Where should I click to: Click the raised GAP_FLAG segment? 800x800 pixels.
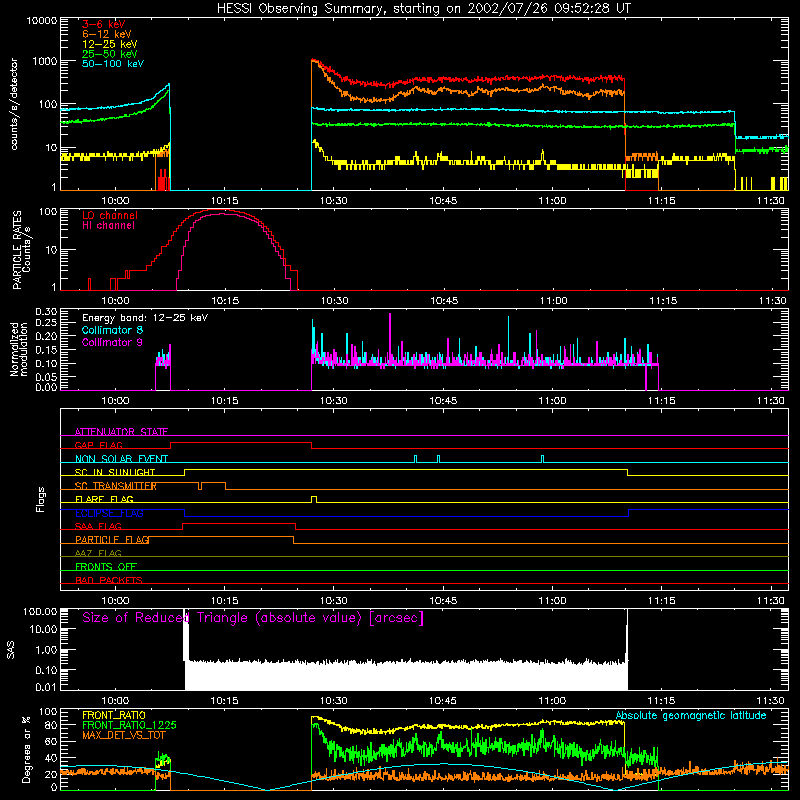click(241, 443)
